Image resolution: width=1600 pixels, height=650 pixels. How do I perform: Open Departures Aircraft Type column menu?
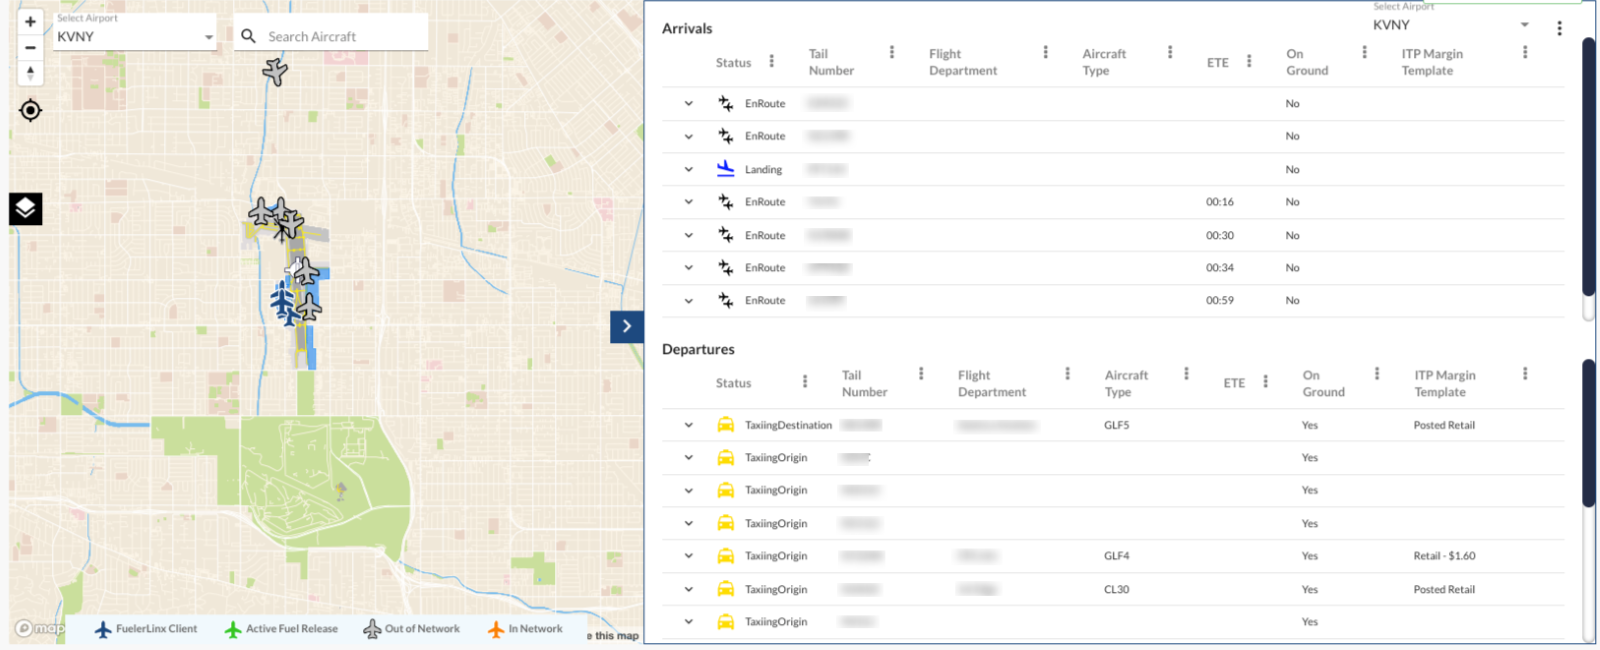pyautogui.click(x=1186, y=373)
